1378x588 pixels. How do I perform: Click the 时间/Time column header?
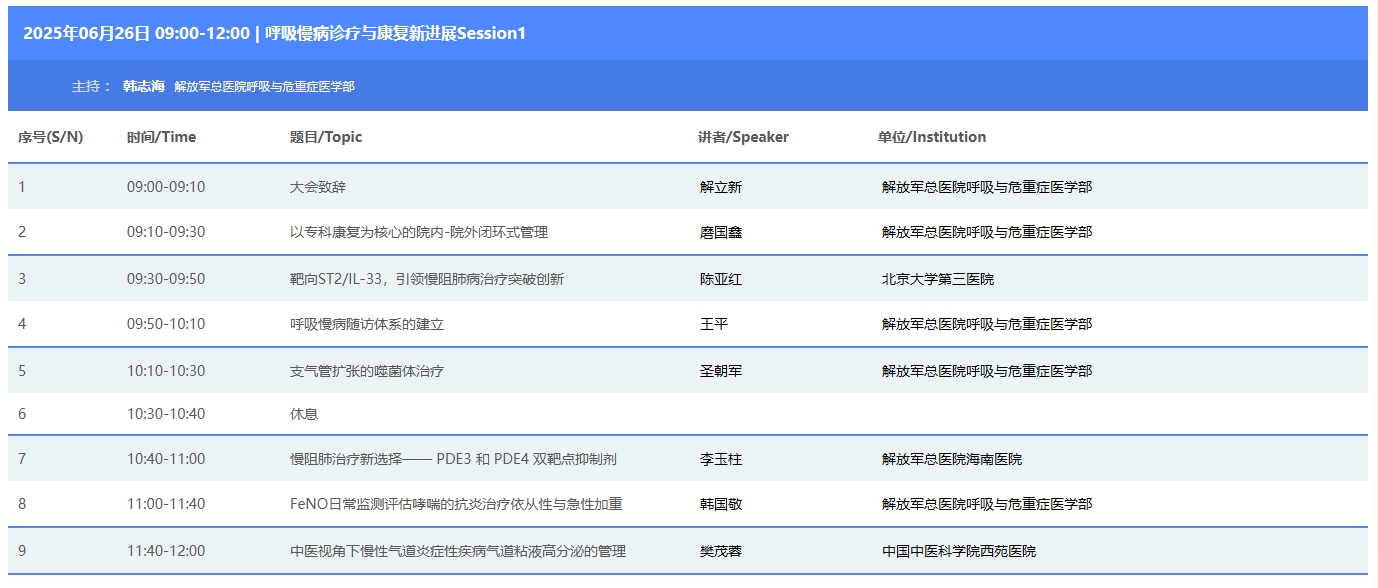point(161,137)
